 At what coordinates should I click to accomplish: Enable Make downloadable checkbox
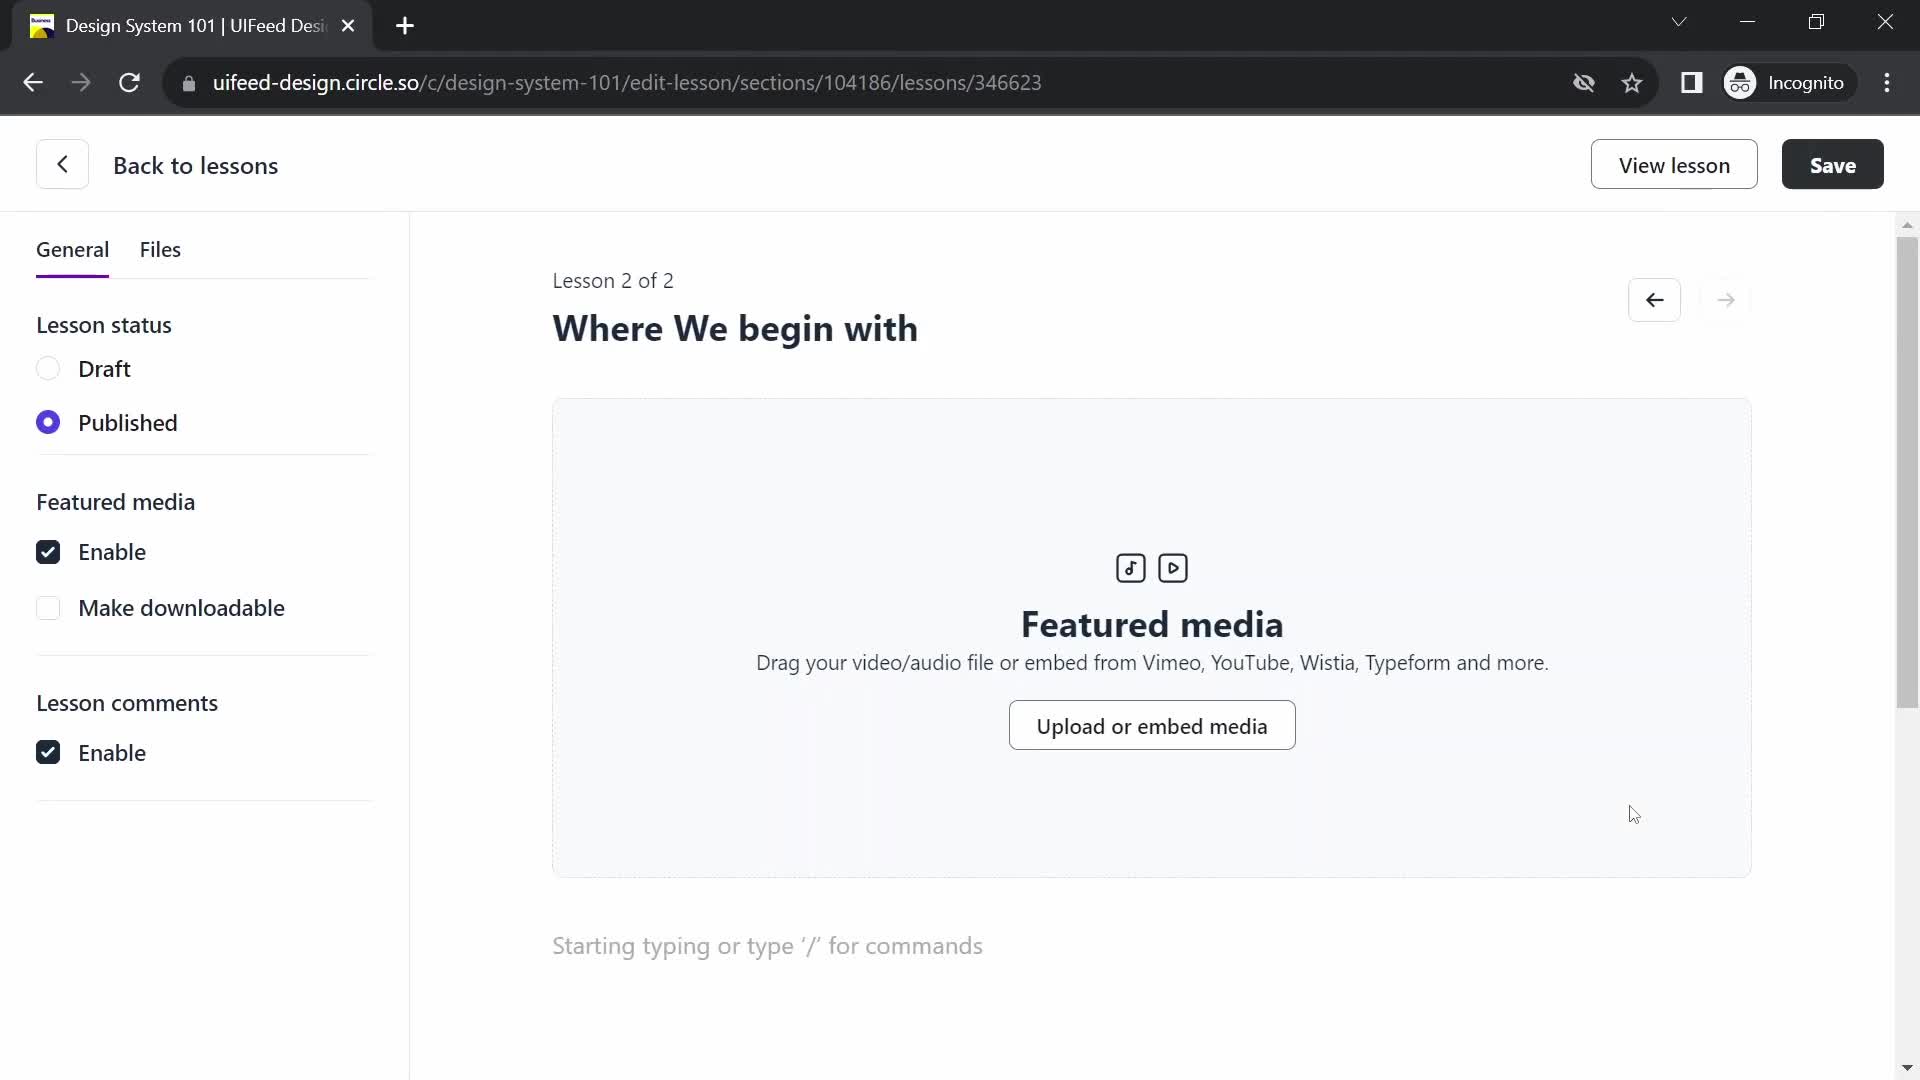tap(47, 608)
